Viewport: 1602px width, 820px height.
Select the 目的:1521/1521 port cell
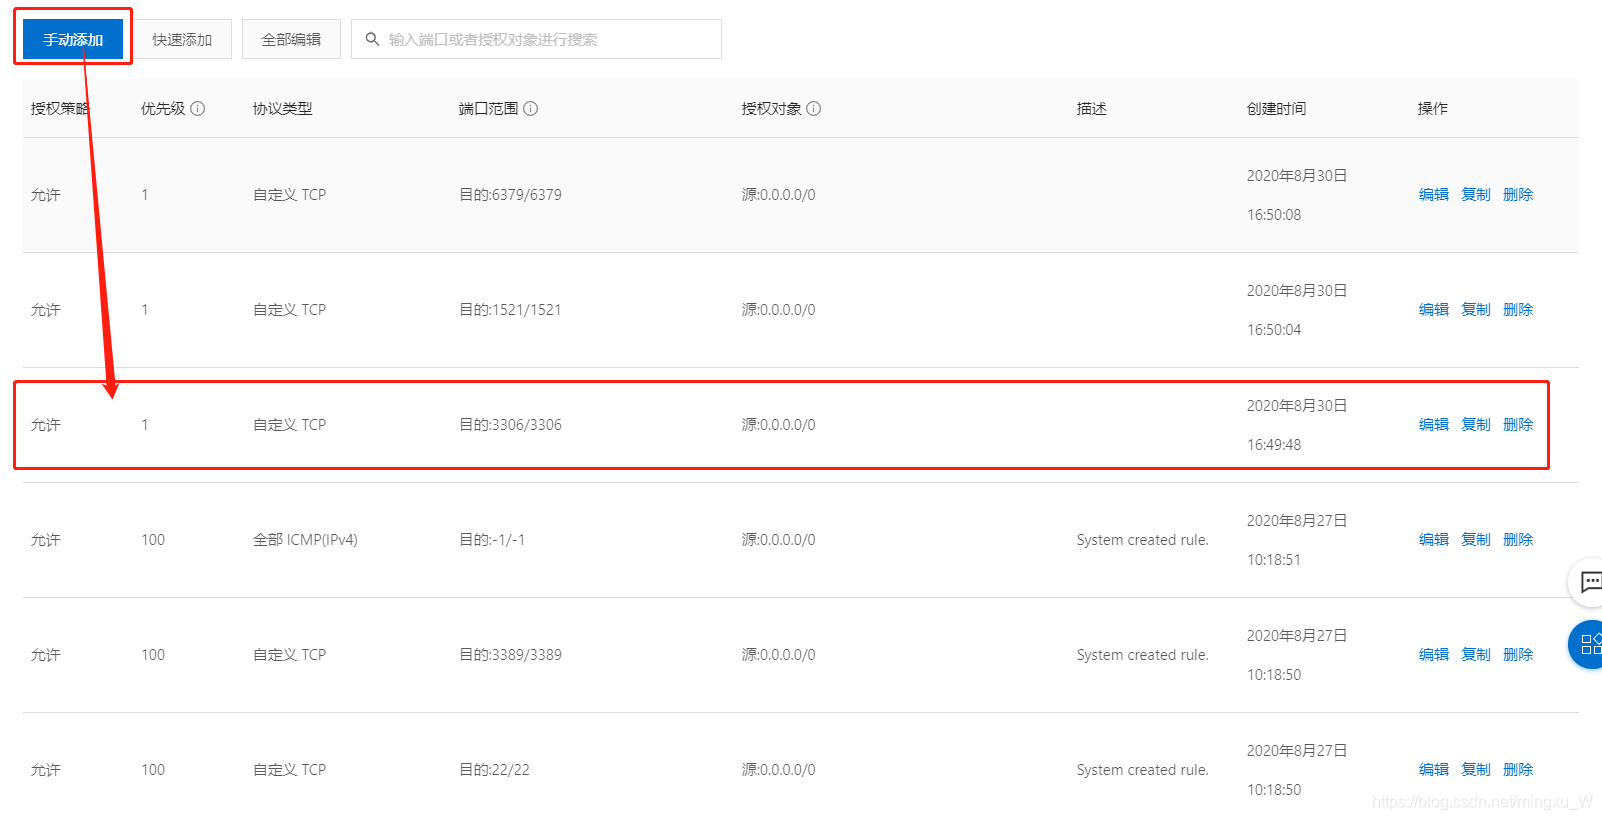click(510, 309)
